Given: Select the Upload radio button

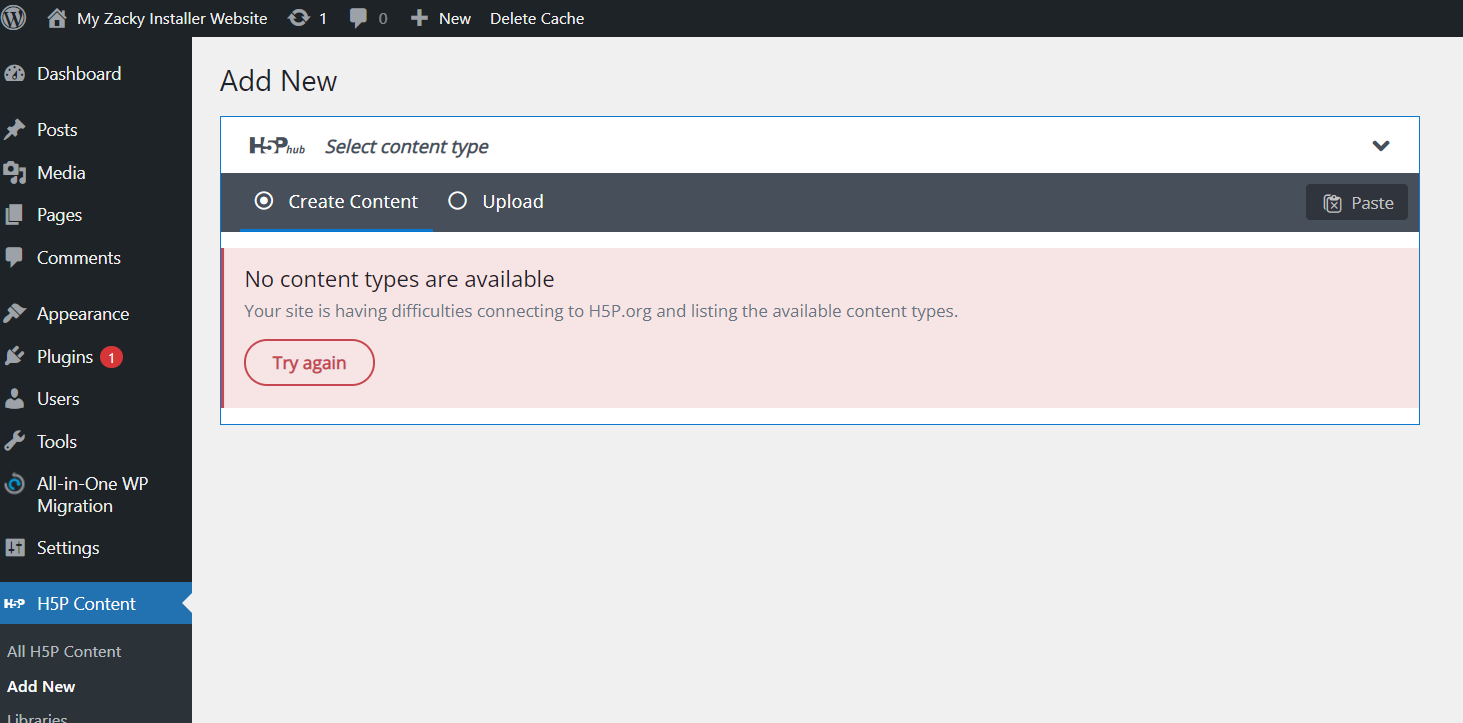Looking at the screenshot, I should pyautogui.click(x=457, y=201).
